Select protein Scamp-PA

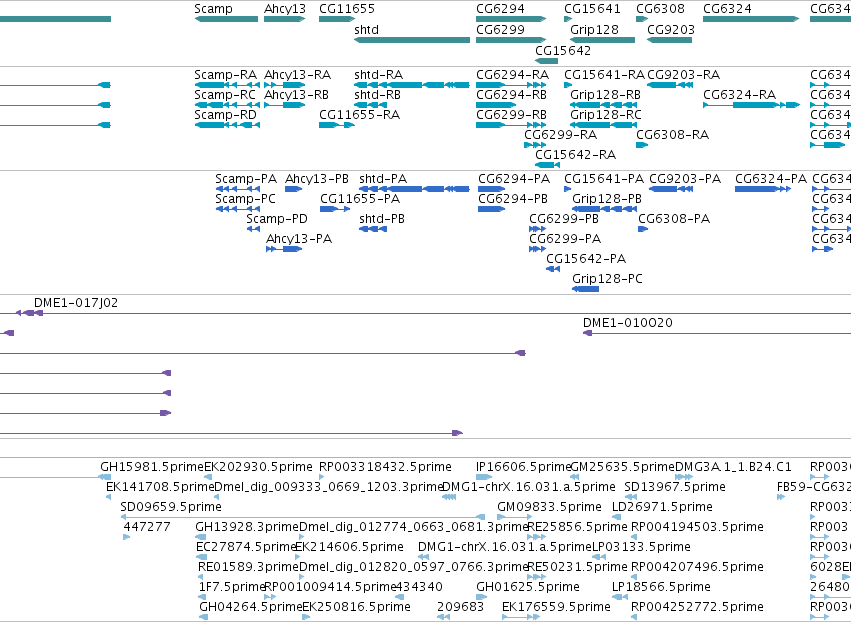click(246, 179)
